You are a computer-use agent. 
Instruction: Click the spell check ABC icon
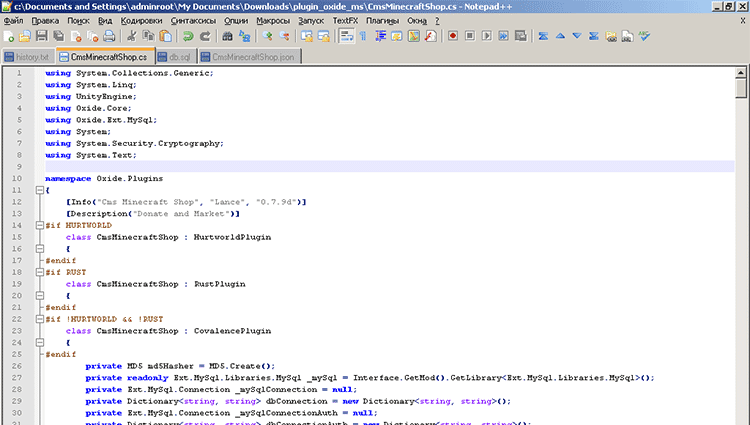click(644, 36)
